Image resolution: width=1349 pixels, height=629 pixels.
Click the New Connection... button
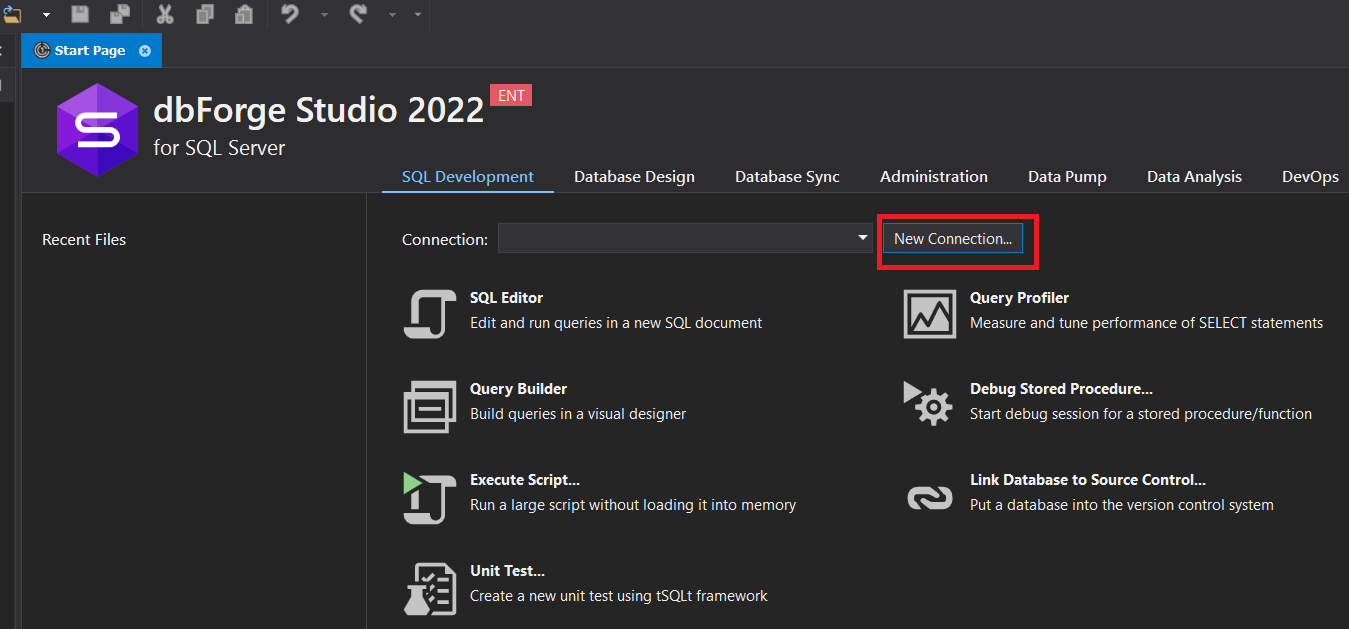tap(952, 239)
